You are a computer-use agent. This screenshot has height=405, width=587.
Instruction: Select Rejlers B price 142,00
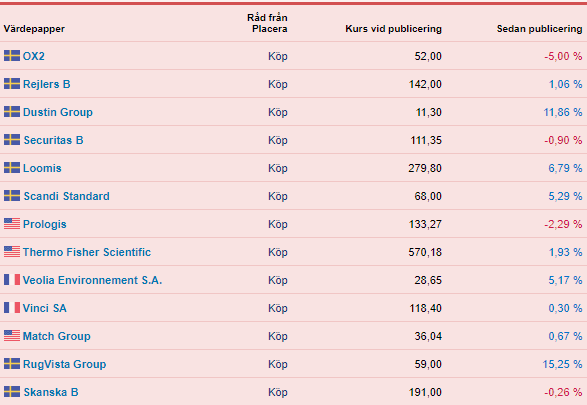[x=425, y=84]
